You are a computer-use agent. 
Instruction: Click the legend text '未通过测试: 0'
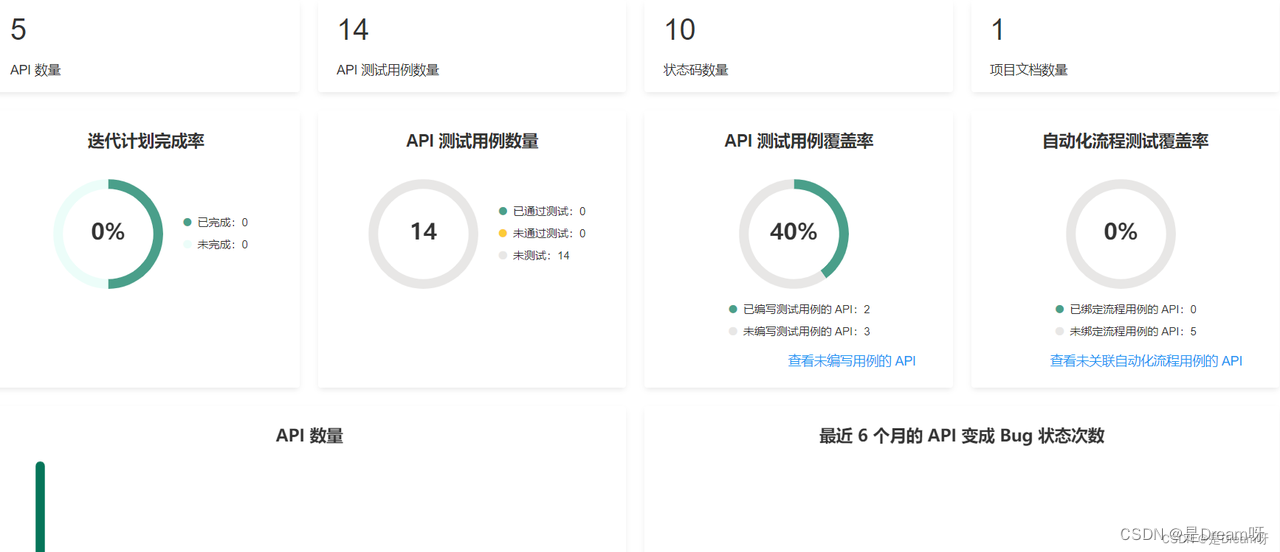(550, 233)
